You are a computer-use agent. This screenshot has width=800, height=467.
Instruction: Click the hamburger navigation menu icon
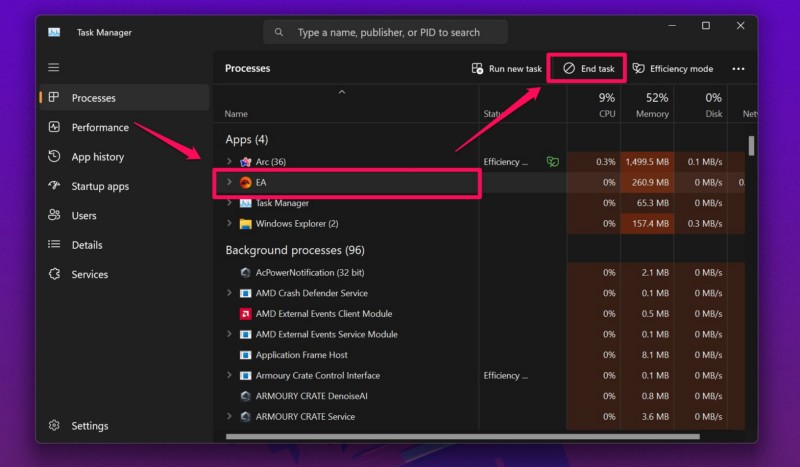coord(54,68)
